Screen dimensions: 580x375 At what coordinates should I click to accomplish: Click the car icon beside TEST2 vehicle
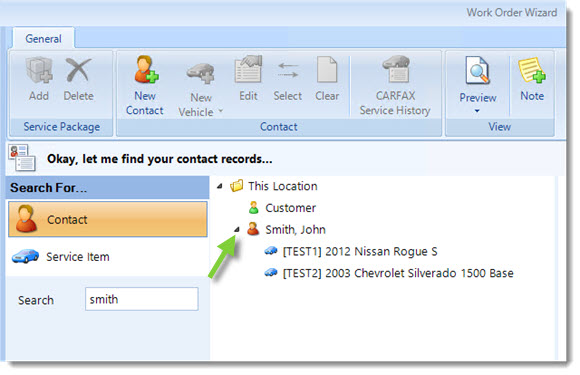tap(271, 273)
